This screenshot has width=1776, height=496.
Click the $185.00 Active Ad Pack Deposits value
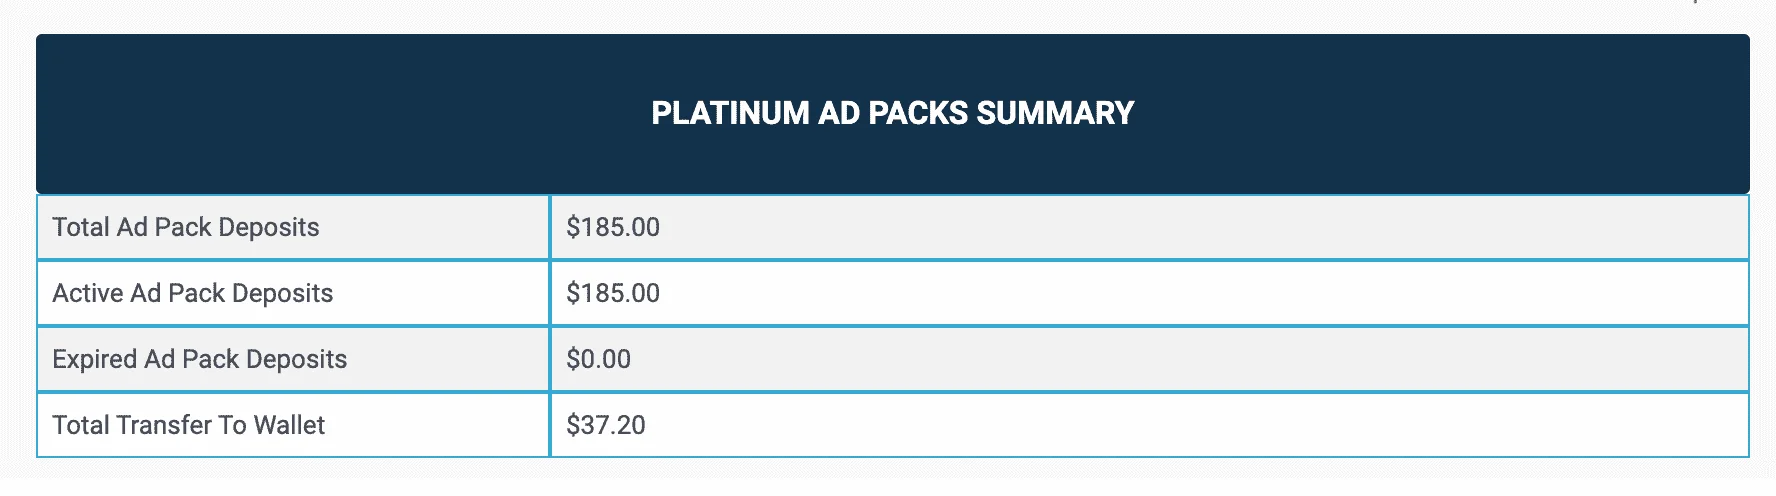click(x=613, y=294)
